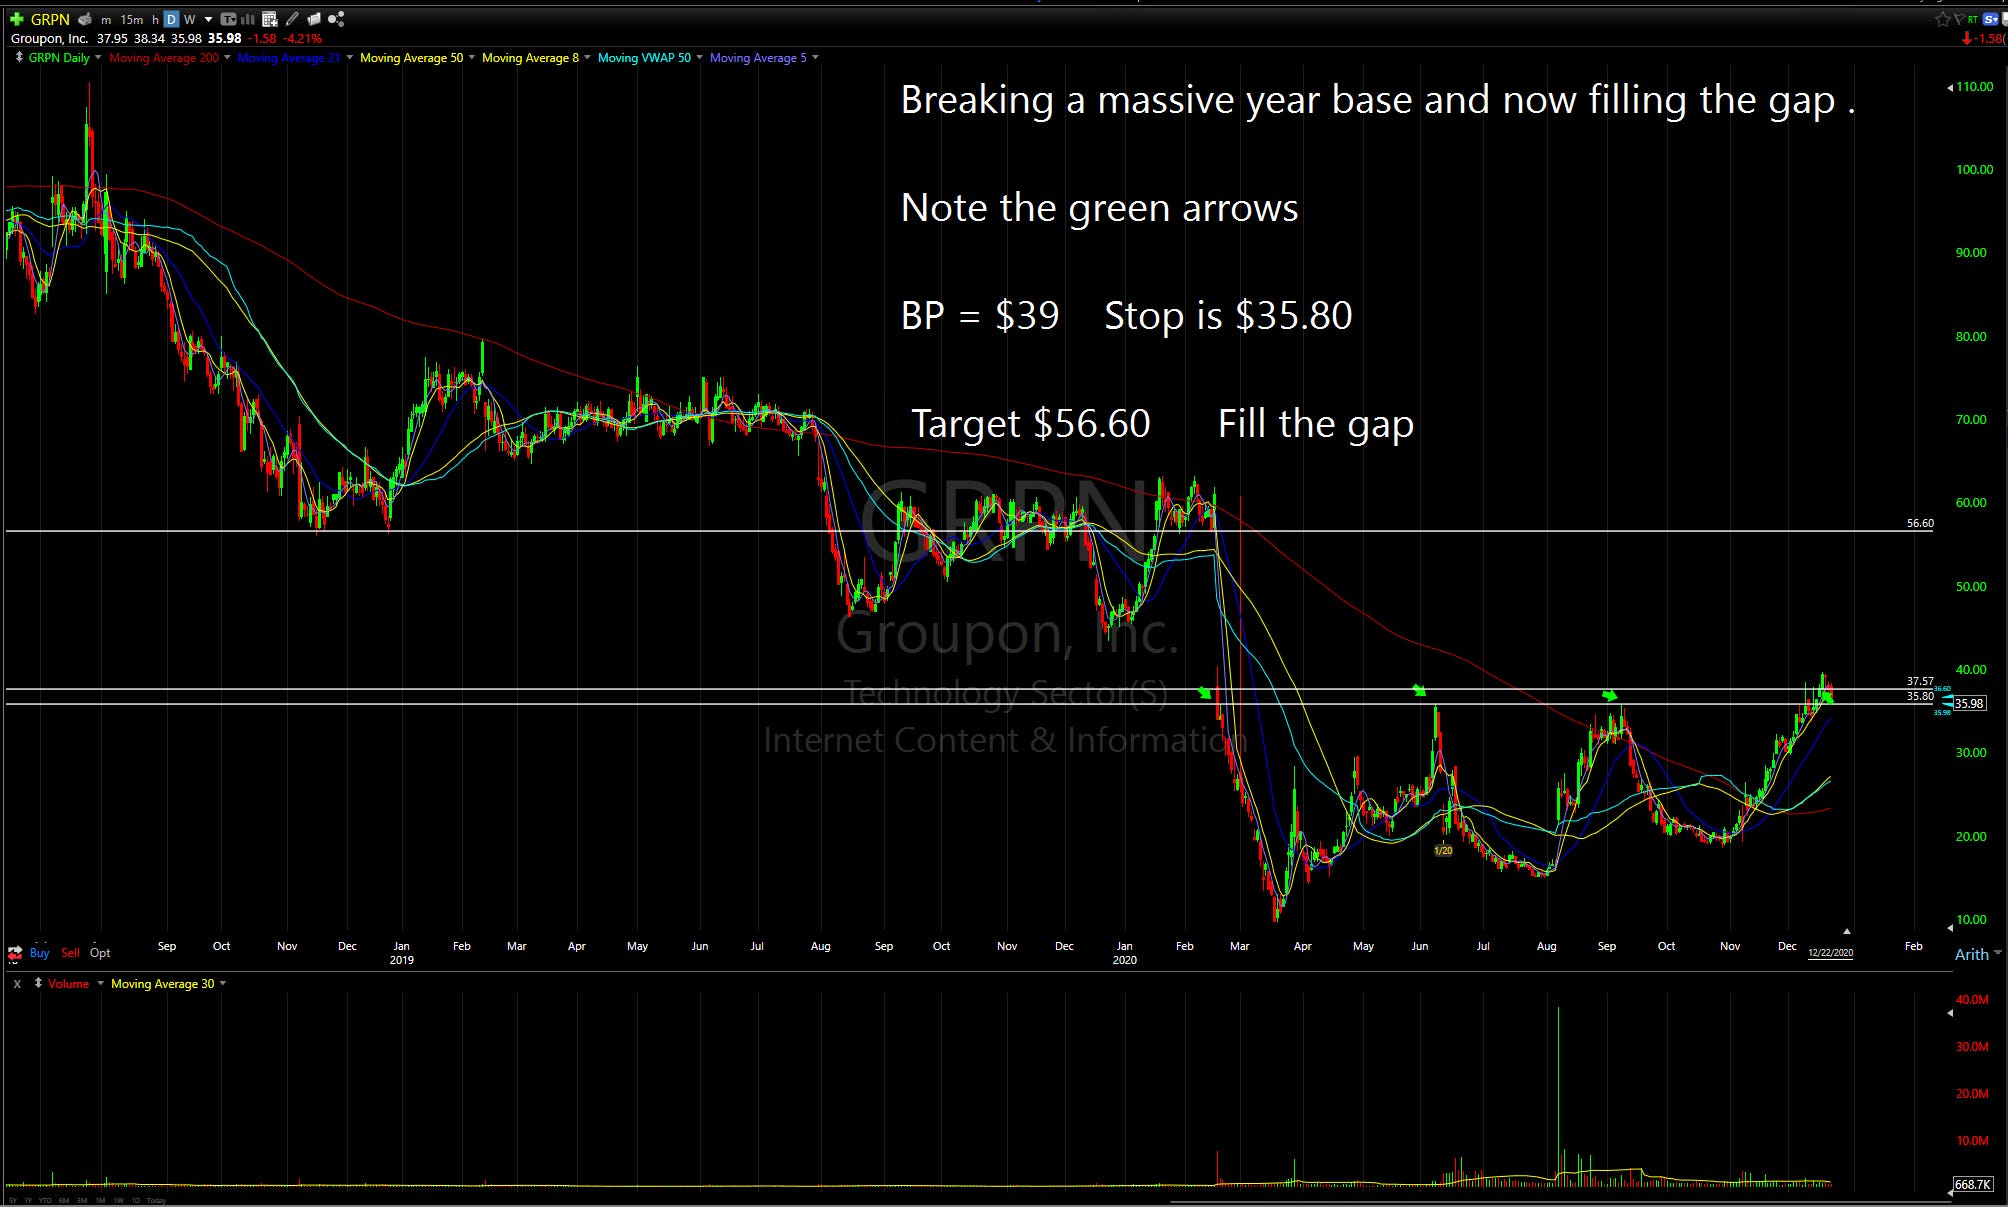Image resolution: width=2008 pixels, height=1207 pixels.
Task: Click the red Volume label
Action: [68, 984]
